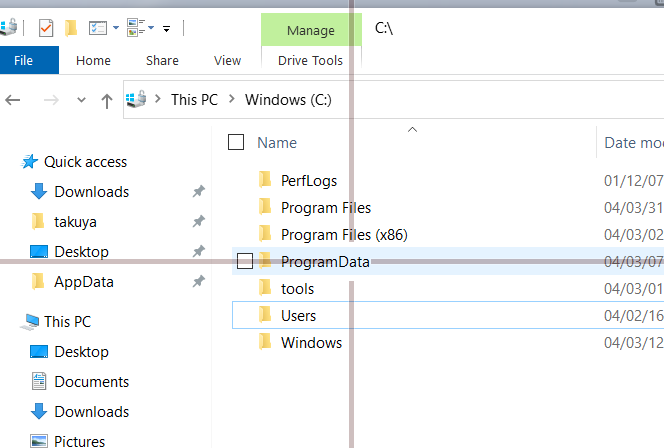Open AppData folder in Quick access
Viewport: 664px width, 448px height.
click(84, 282)
